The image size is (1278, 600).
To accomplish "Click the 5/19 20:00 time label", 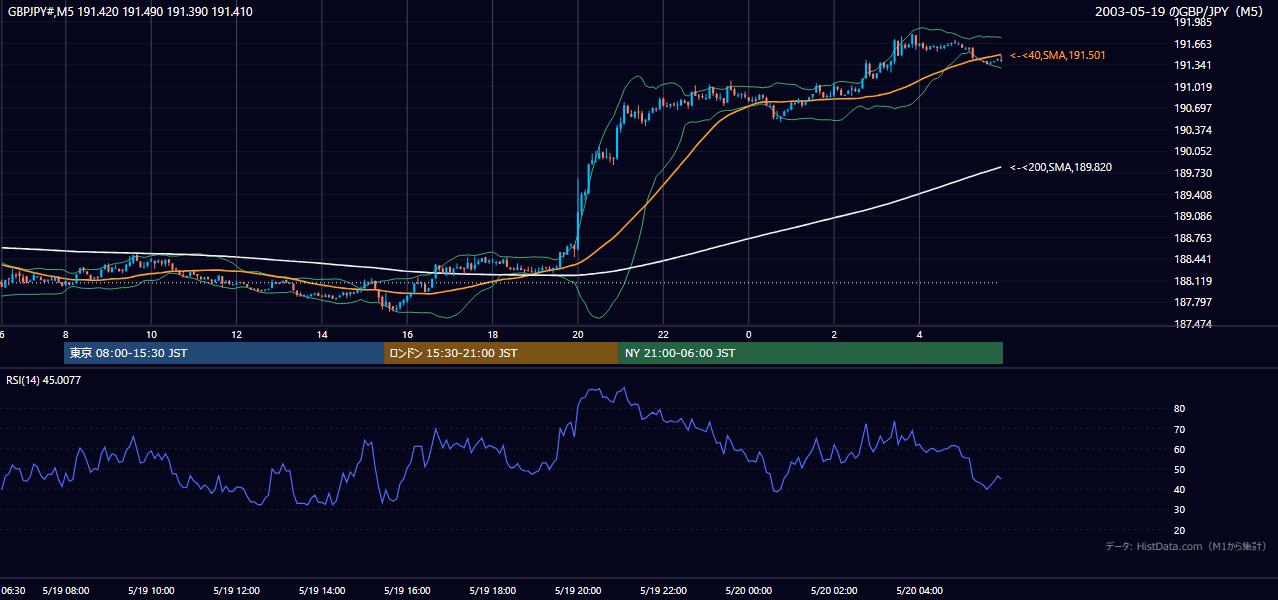I will coord(578,591).
